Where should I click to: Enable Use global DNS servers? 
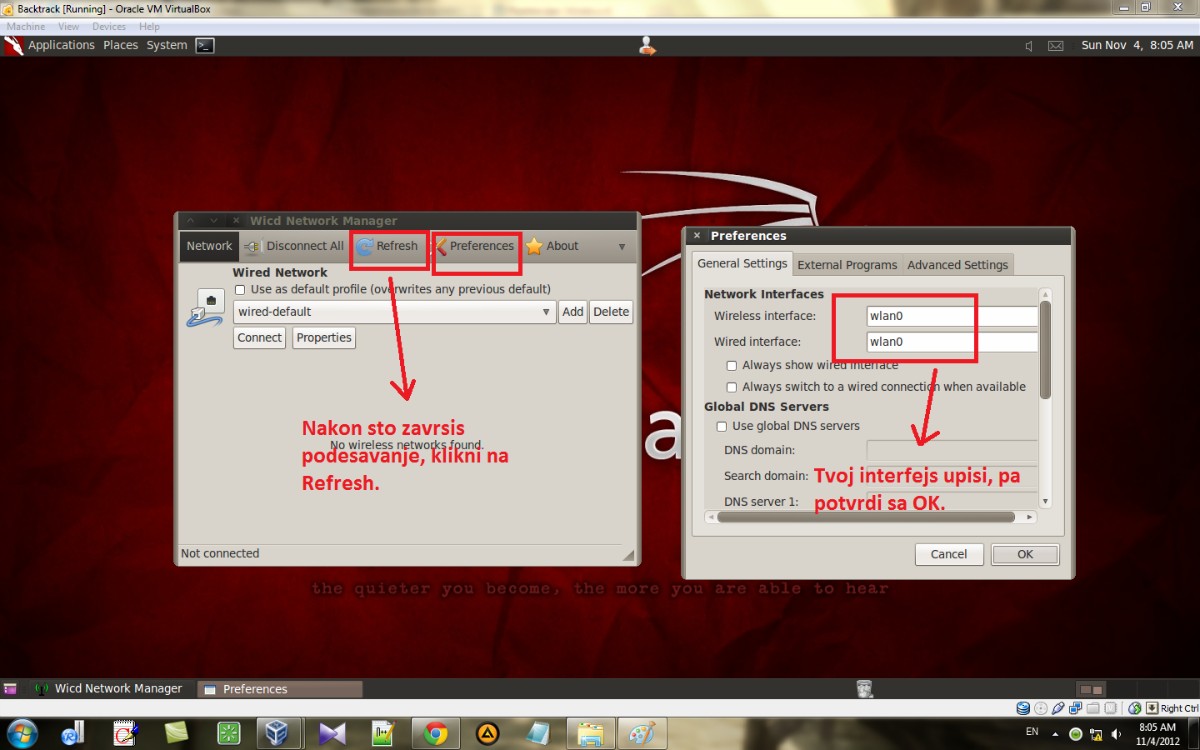click(722, 427)
